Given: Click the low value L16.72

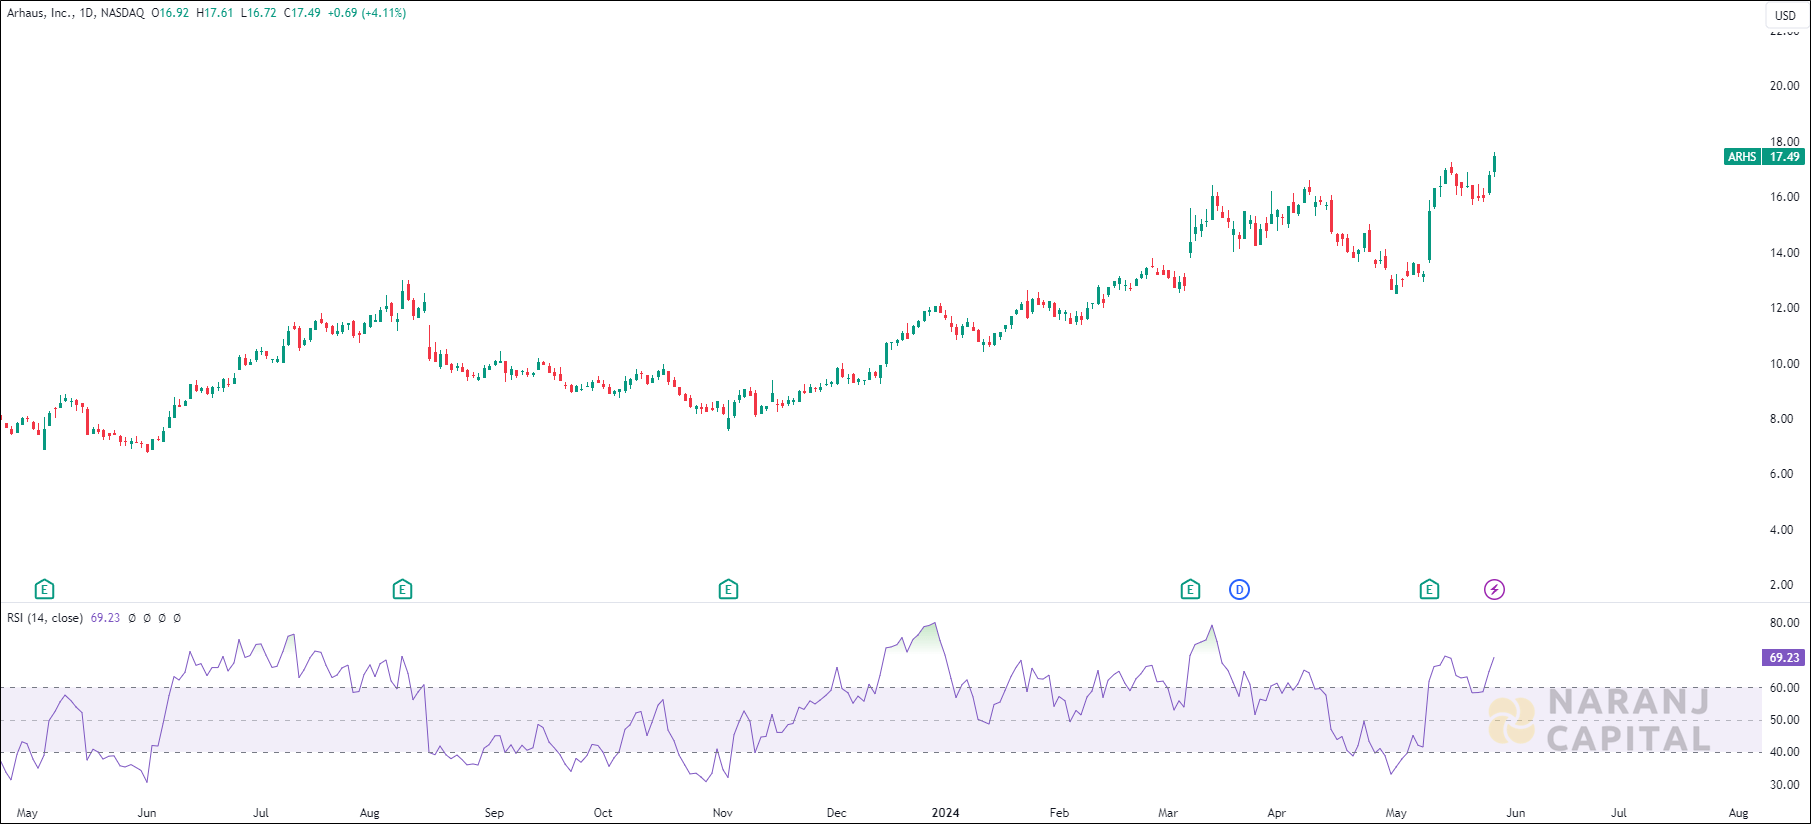Looking at the screenshot, I should [259, 13].
